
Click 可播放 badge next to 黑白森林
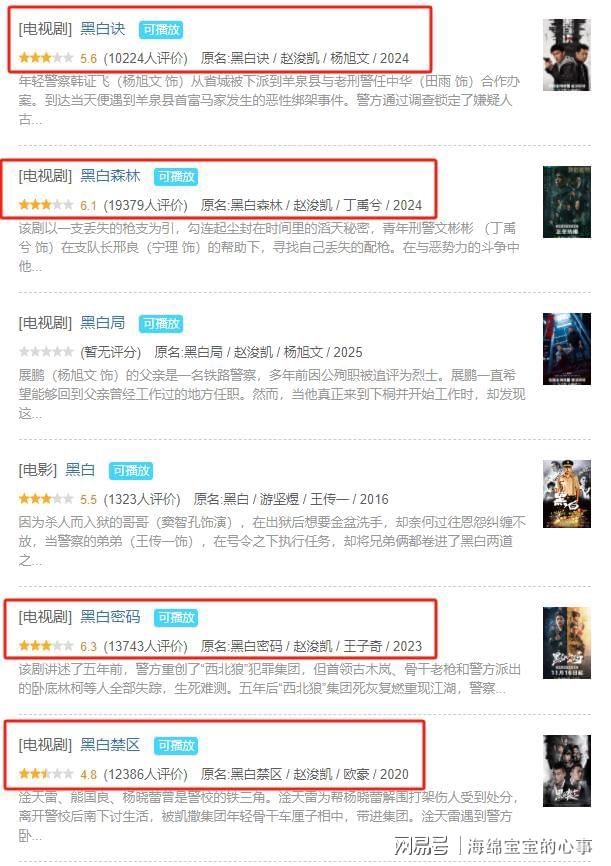click(176, 177)
